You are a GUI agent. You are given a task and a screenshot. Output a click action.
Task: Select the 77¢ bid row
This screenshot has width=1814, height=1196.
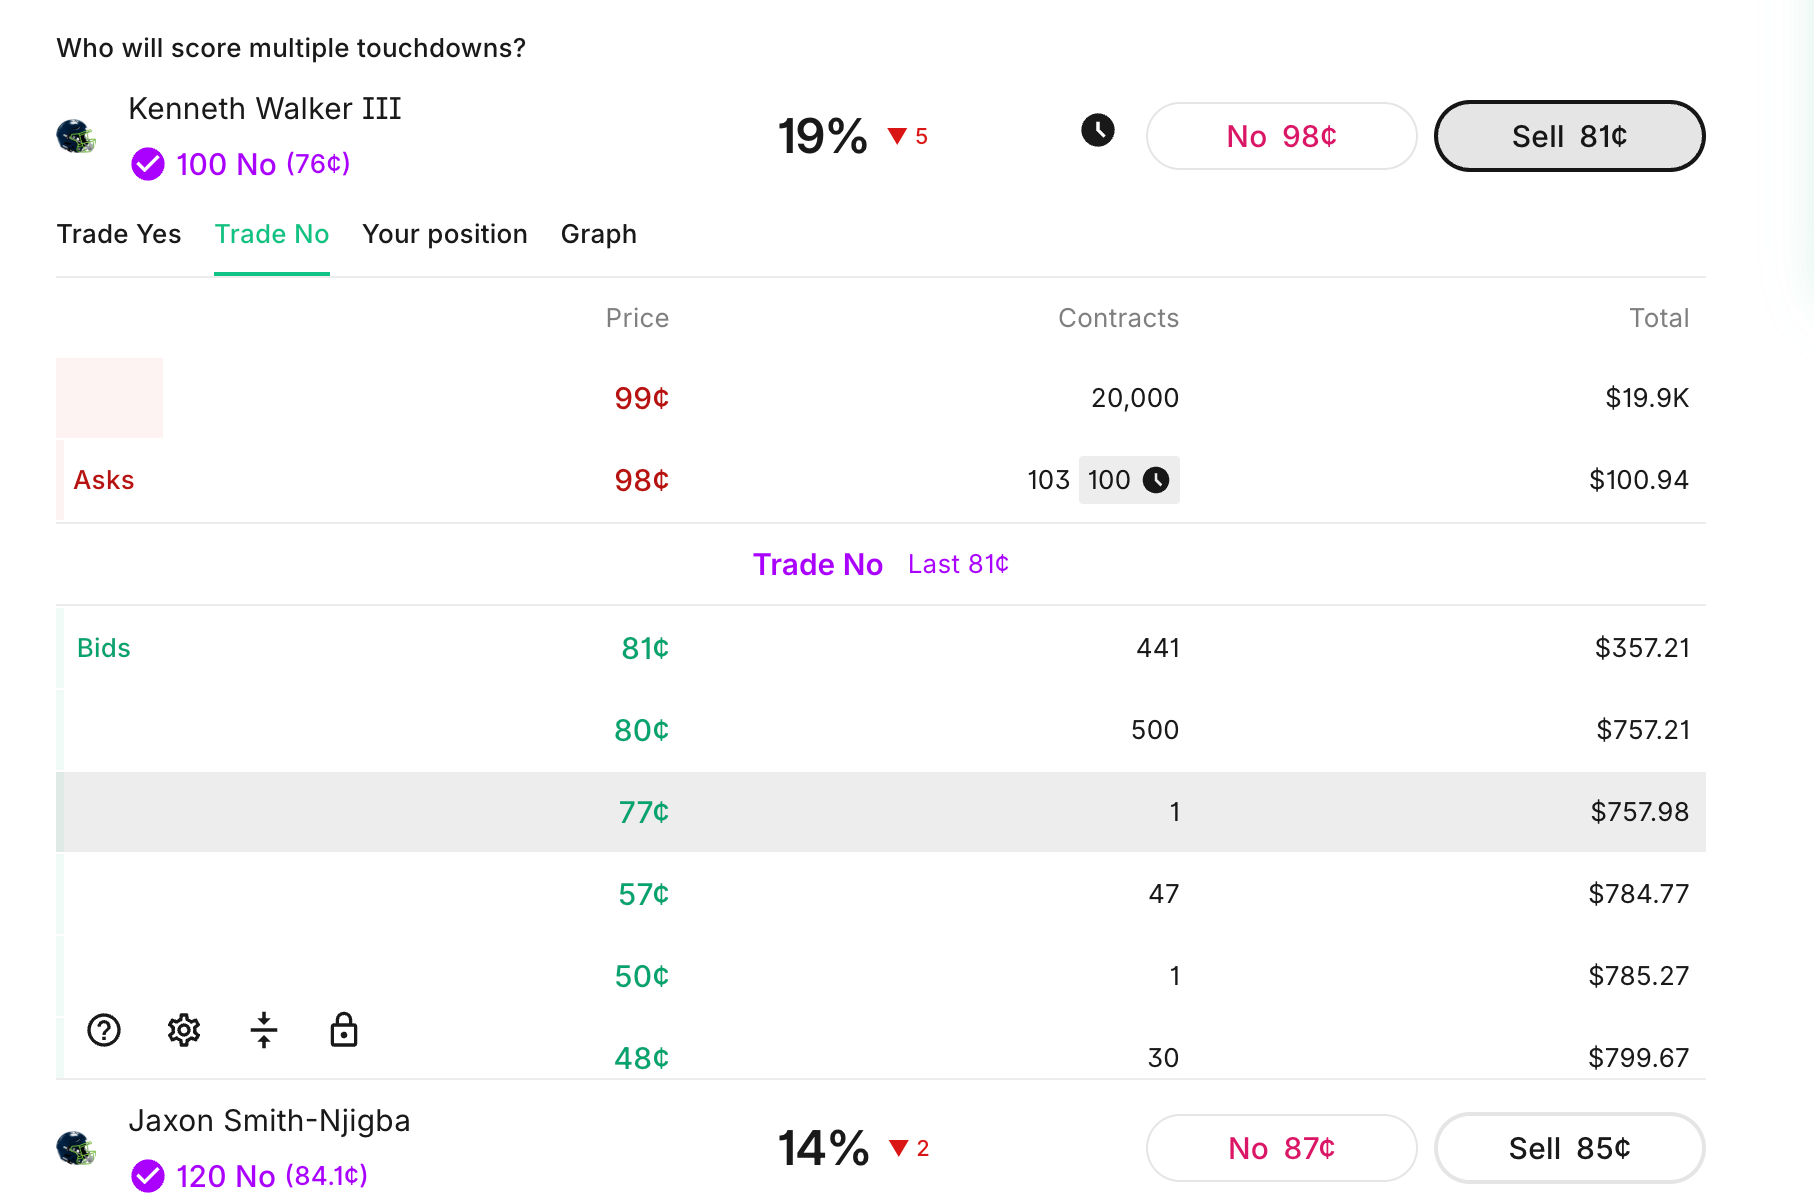tap(880, 812)
